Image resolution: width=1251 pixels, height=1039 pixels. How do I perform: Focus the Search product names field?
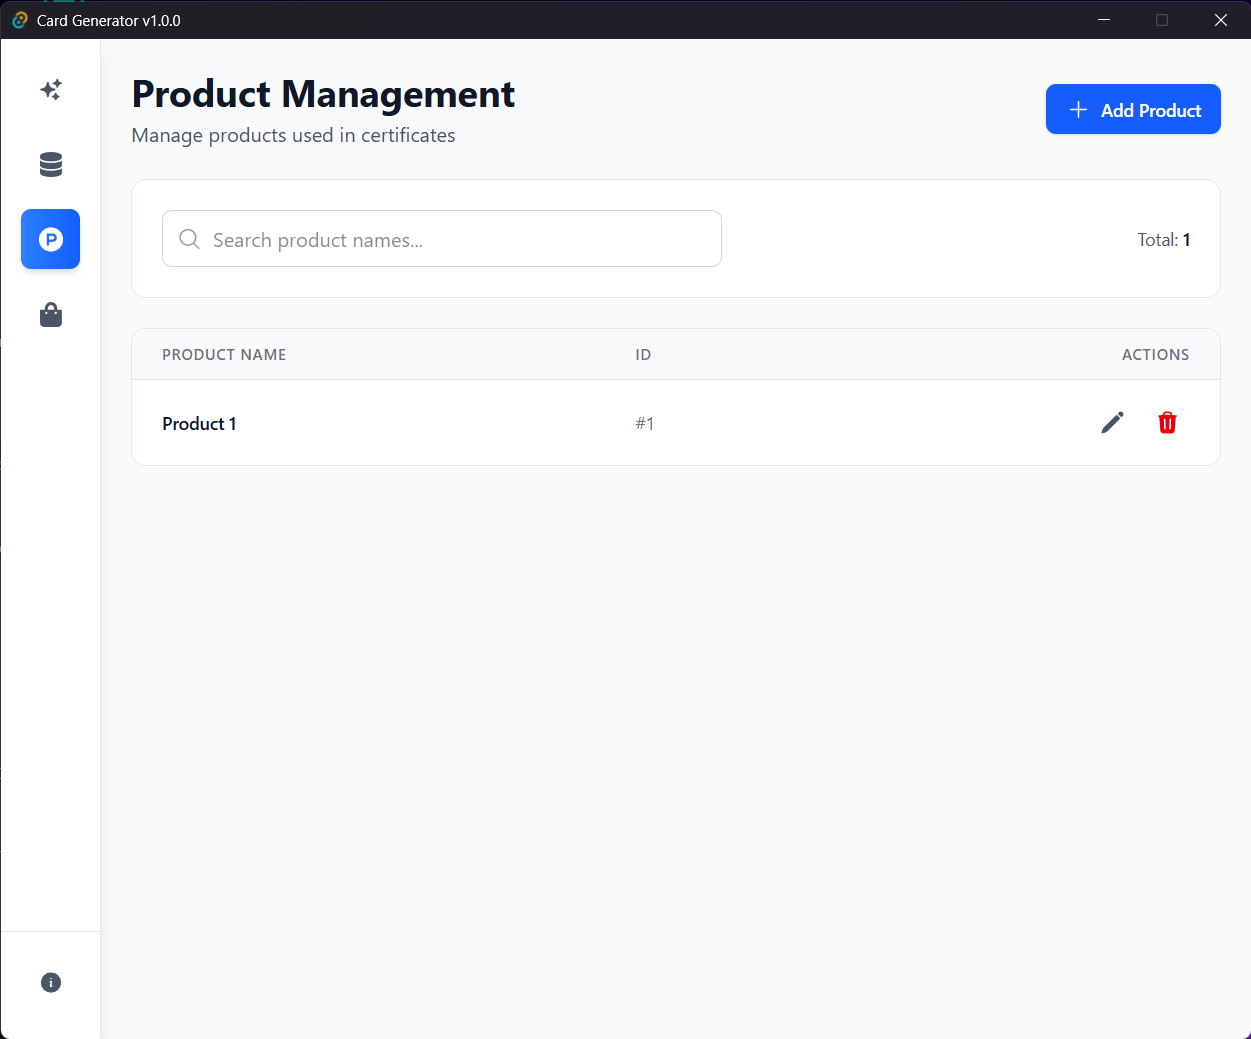tap(460, 239)
